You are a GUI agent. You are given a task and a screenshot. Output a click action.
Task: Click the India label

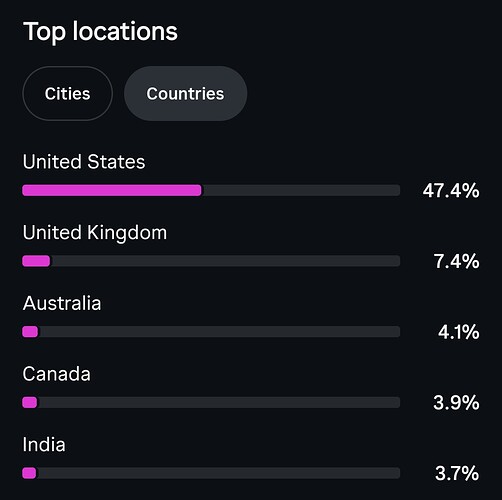coord(44,444)
